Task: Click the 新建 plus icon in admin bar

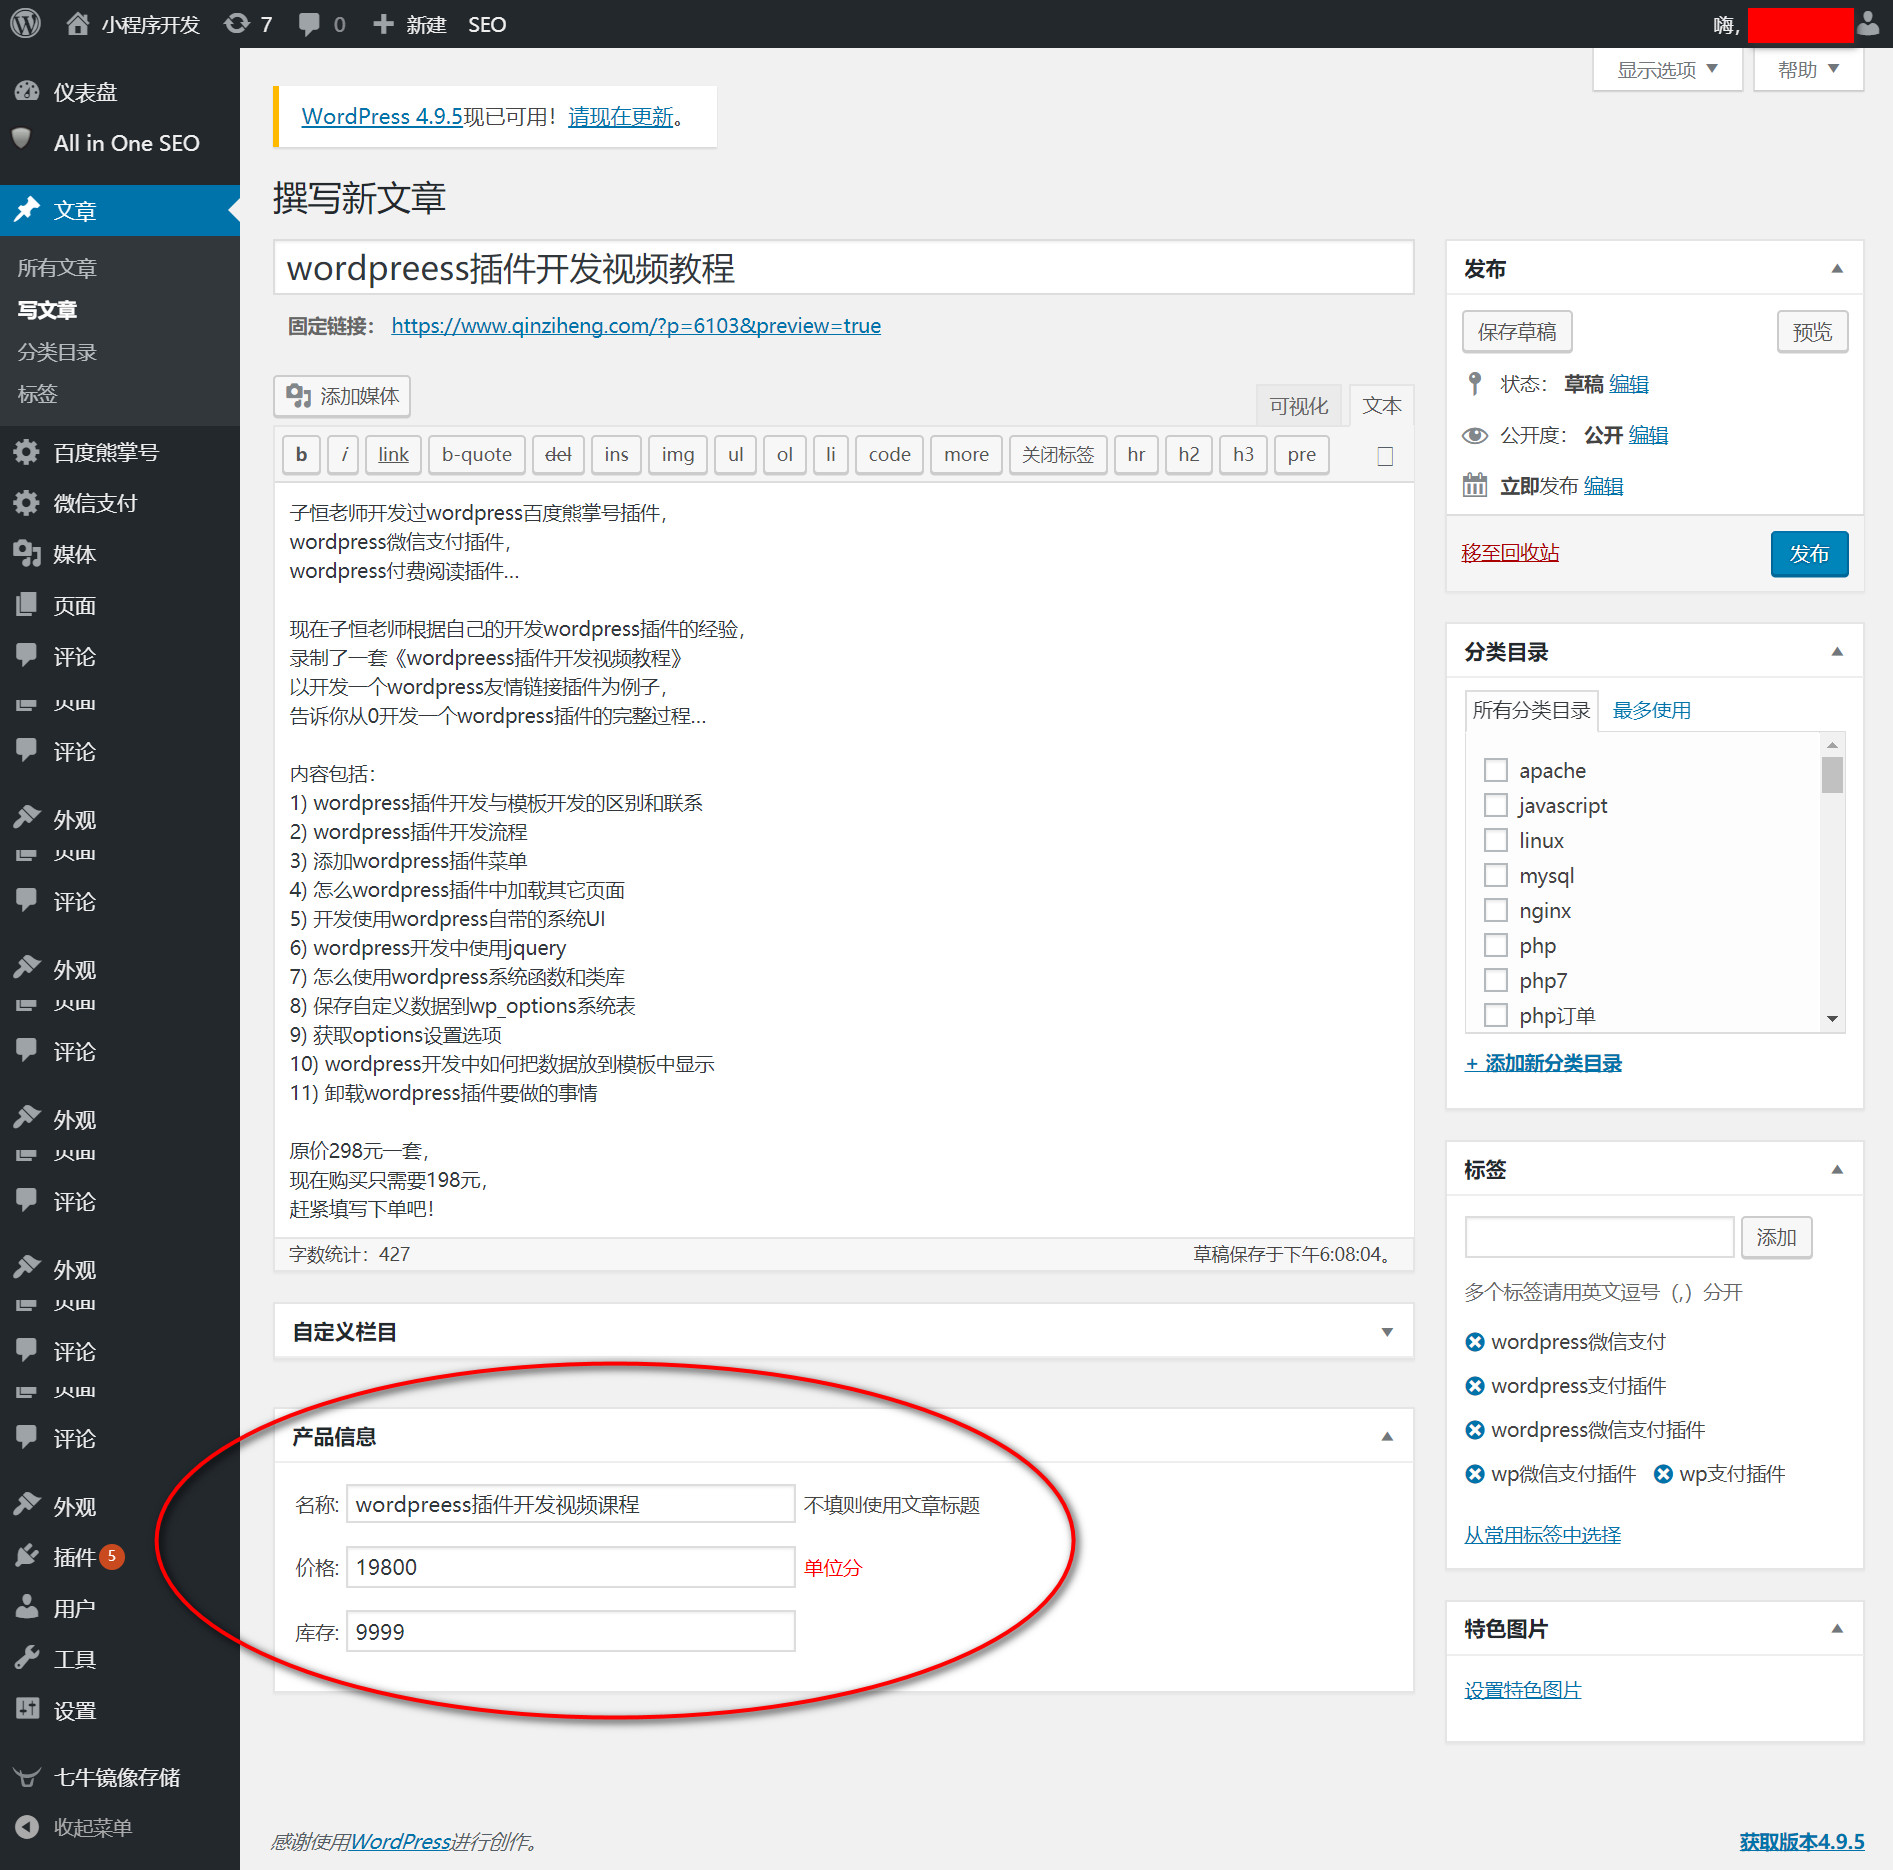Action: (x=409, y=24)
